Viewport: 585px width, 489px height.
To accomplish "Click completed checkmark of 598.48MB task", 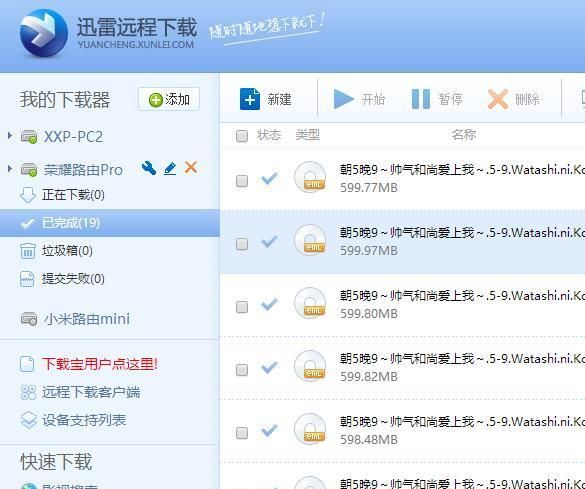I will click(x=269, y=431).
